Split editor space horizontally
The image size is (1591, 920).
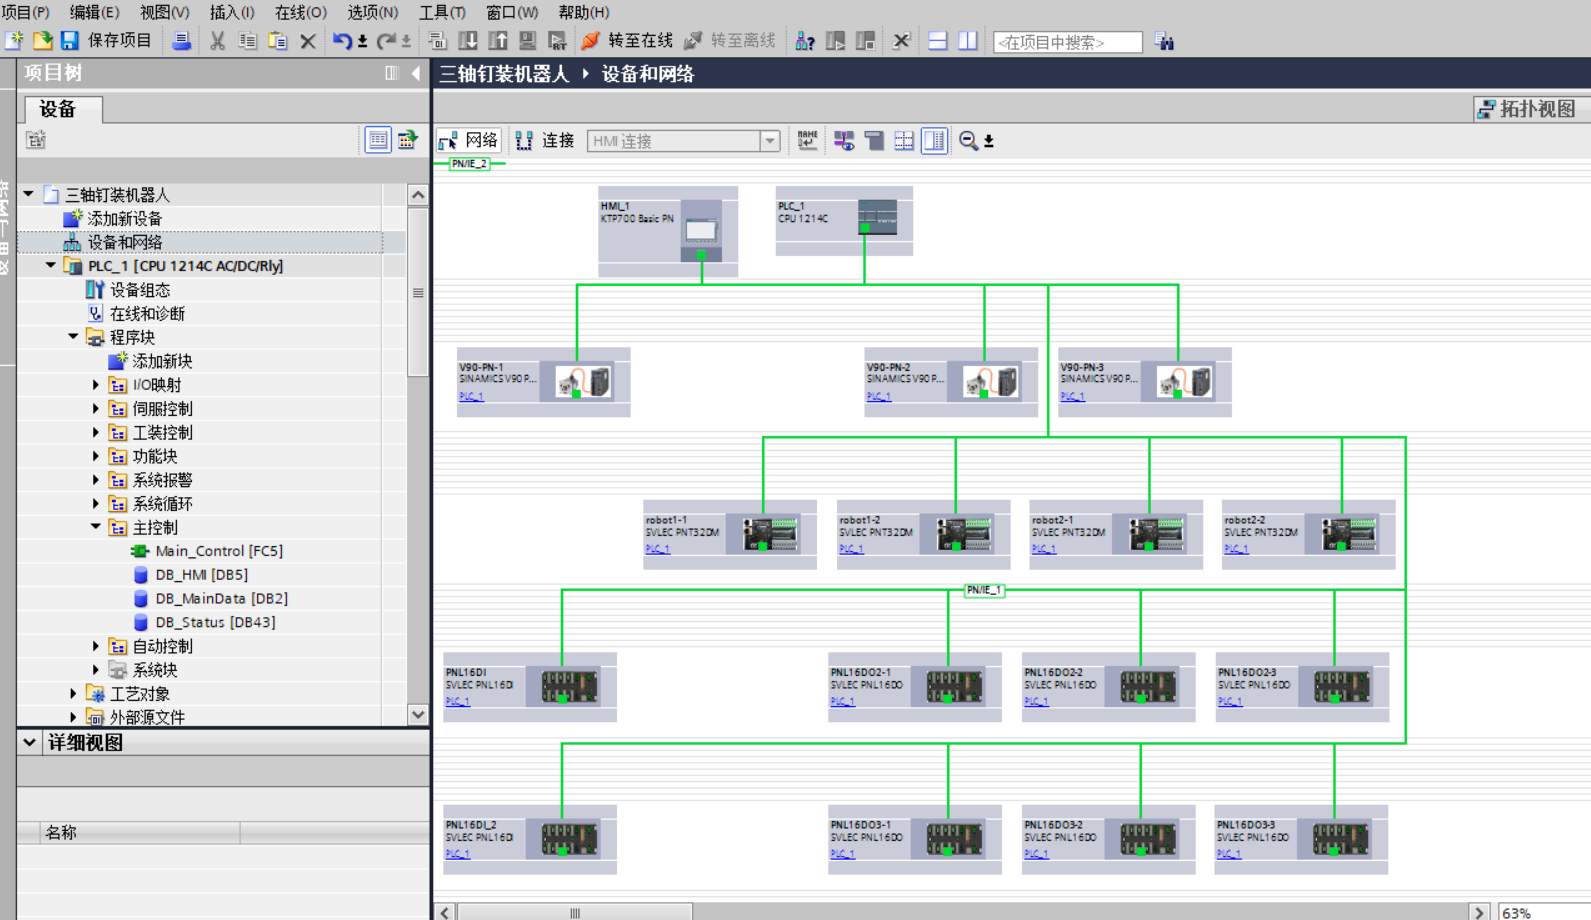pos(937,41)
